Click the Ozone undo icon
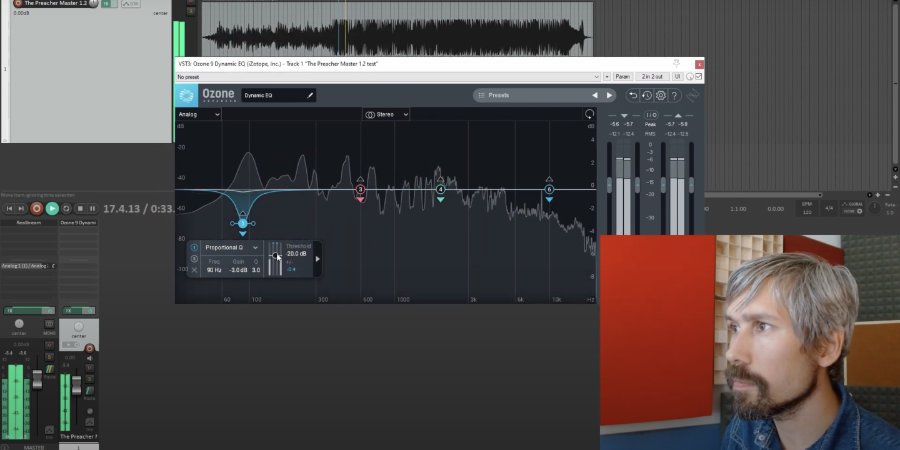The height and width of the screenshot is (450, 900). tap(633, 95)
